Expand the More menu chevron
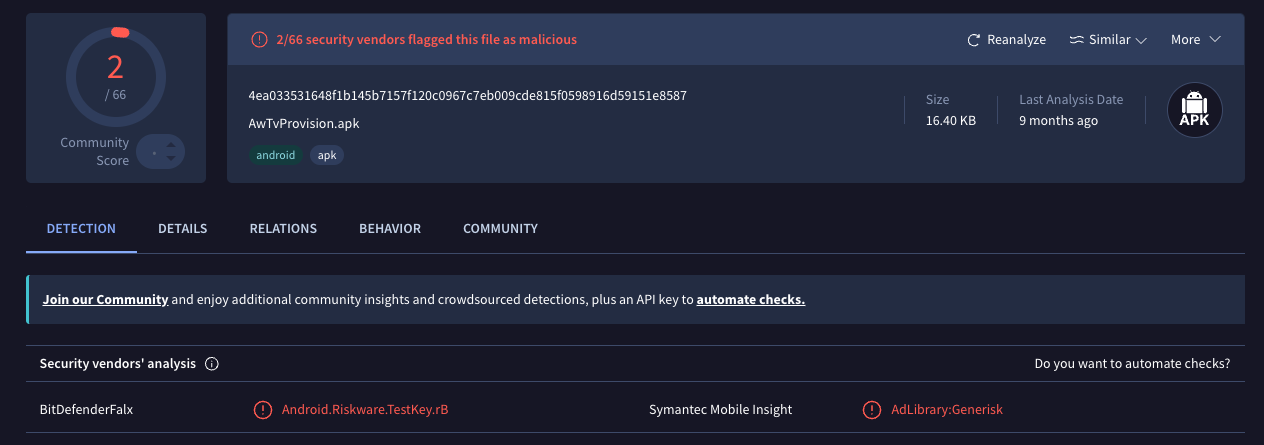The height and width of the screenshot is (445, 1264). click(x=1215, y=39)
